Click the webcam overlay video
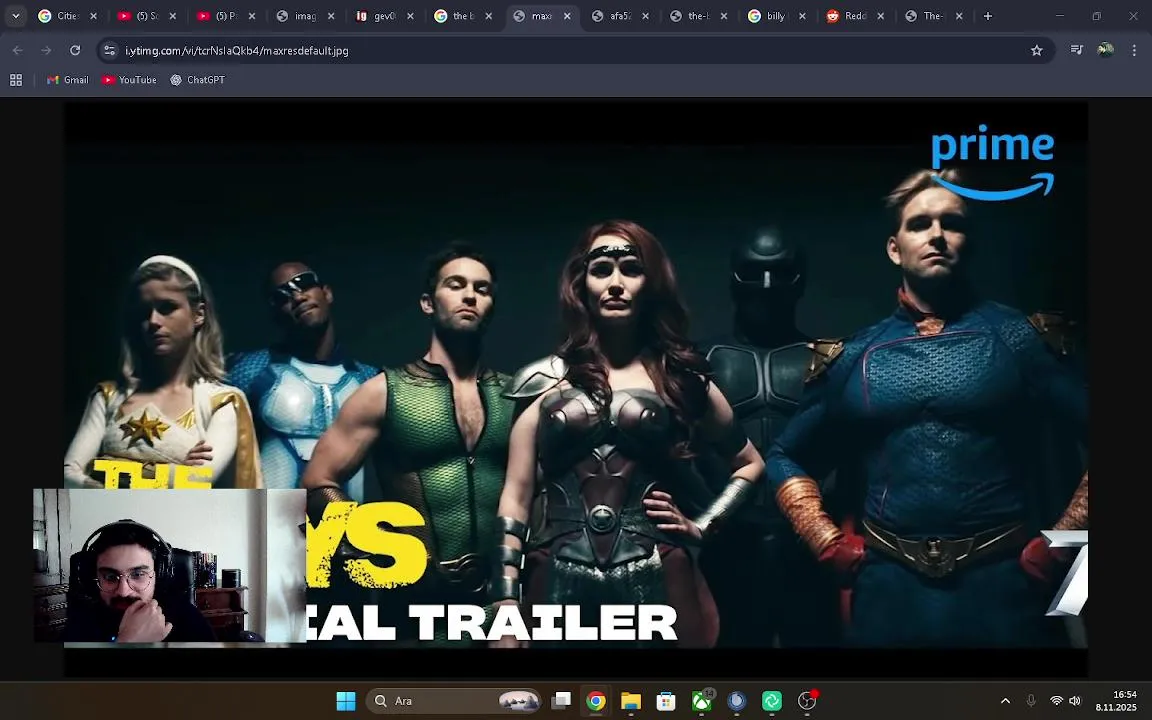1152x720 pixels. coord(170,566)
